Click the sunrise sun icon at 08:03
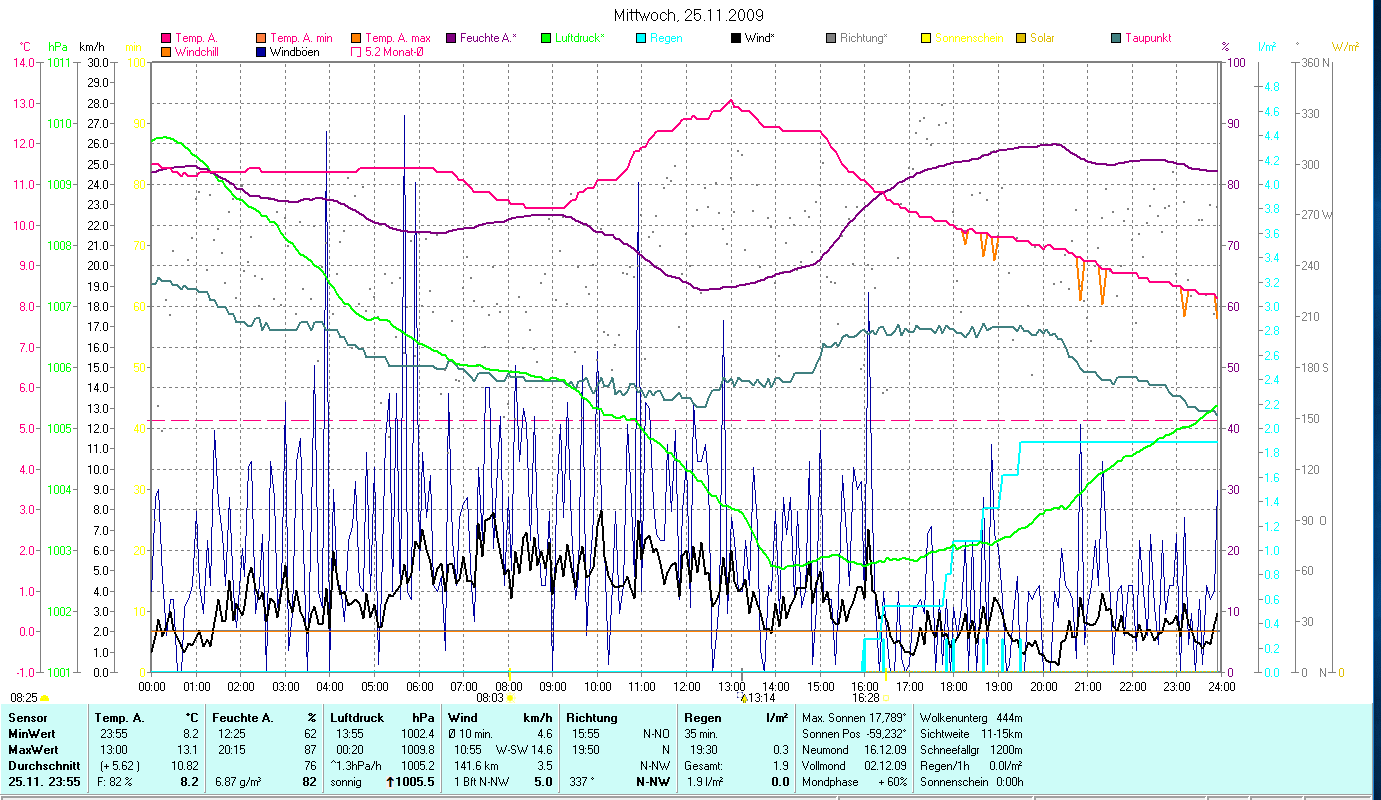Screen dimensions: 1381x800 point(510,698)
